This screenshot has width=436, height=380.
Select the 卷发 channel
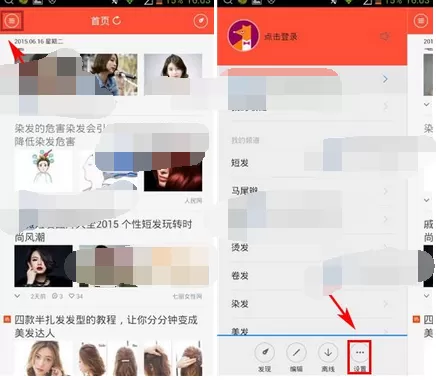tap(240, 276)
